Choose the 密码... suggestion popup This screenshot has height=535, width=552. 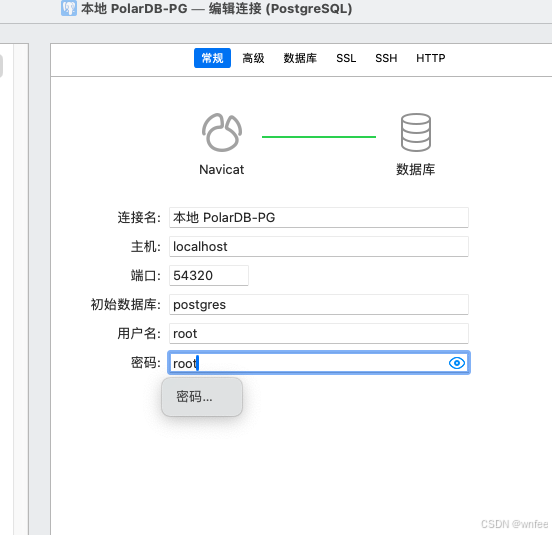click(x=202, y=397)
